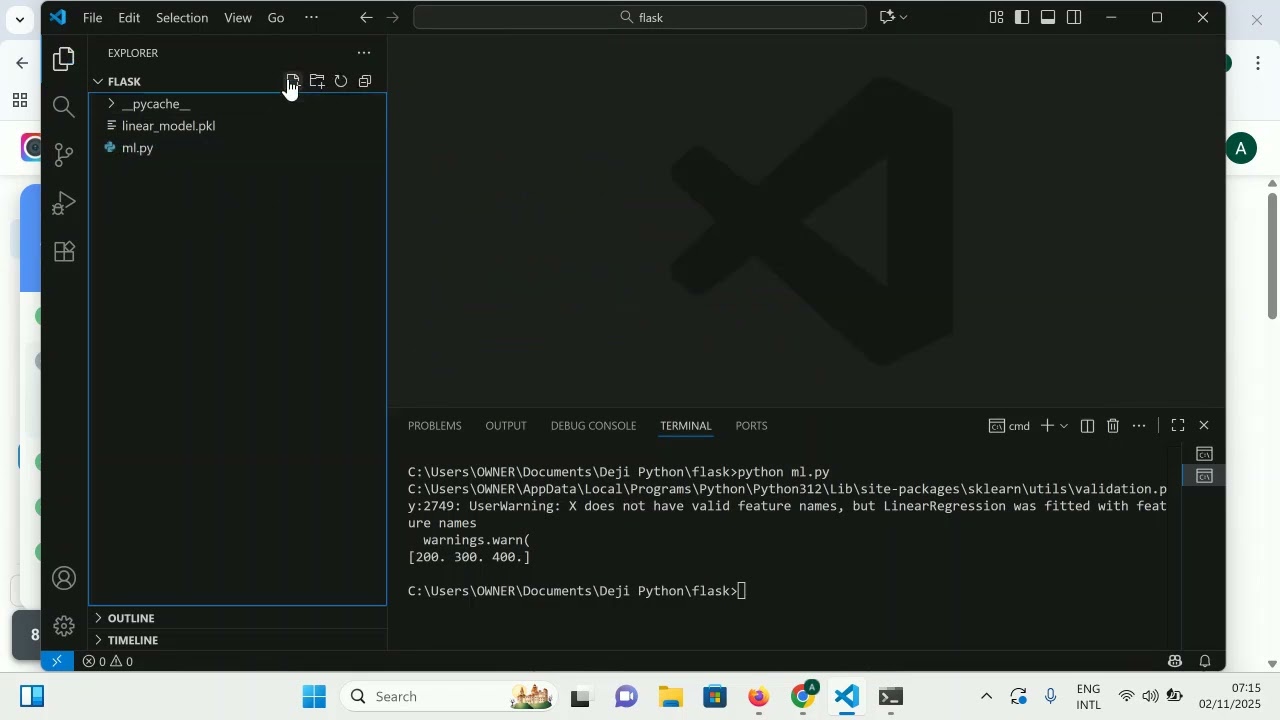
Task: Close the terminal panel
Action: [1204, 426]
